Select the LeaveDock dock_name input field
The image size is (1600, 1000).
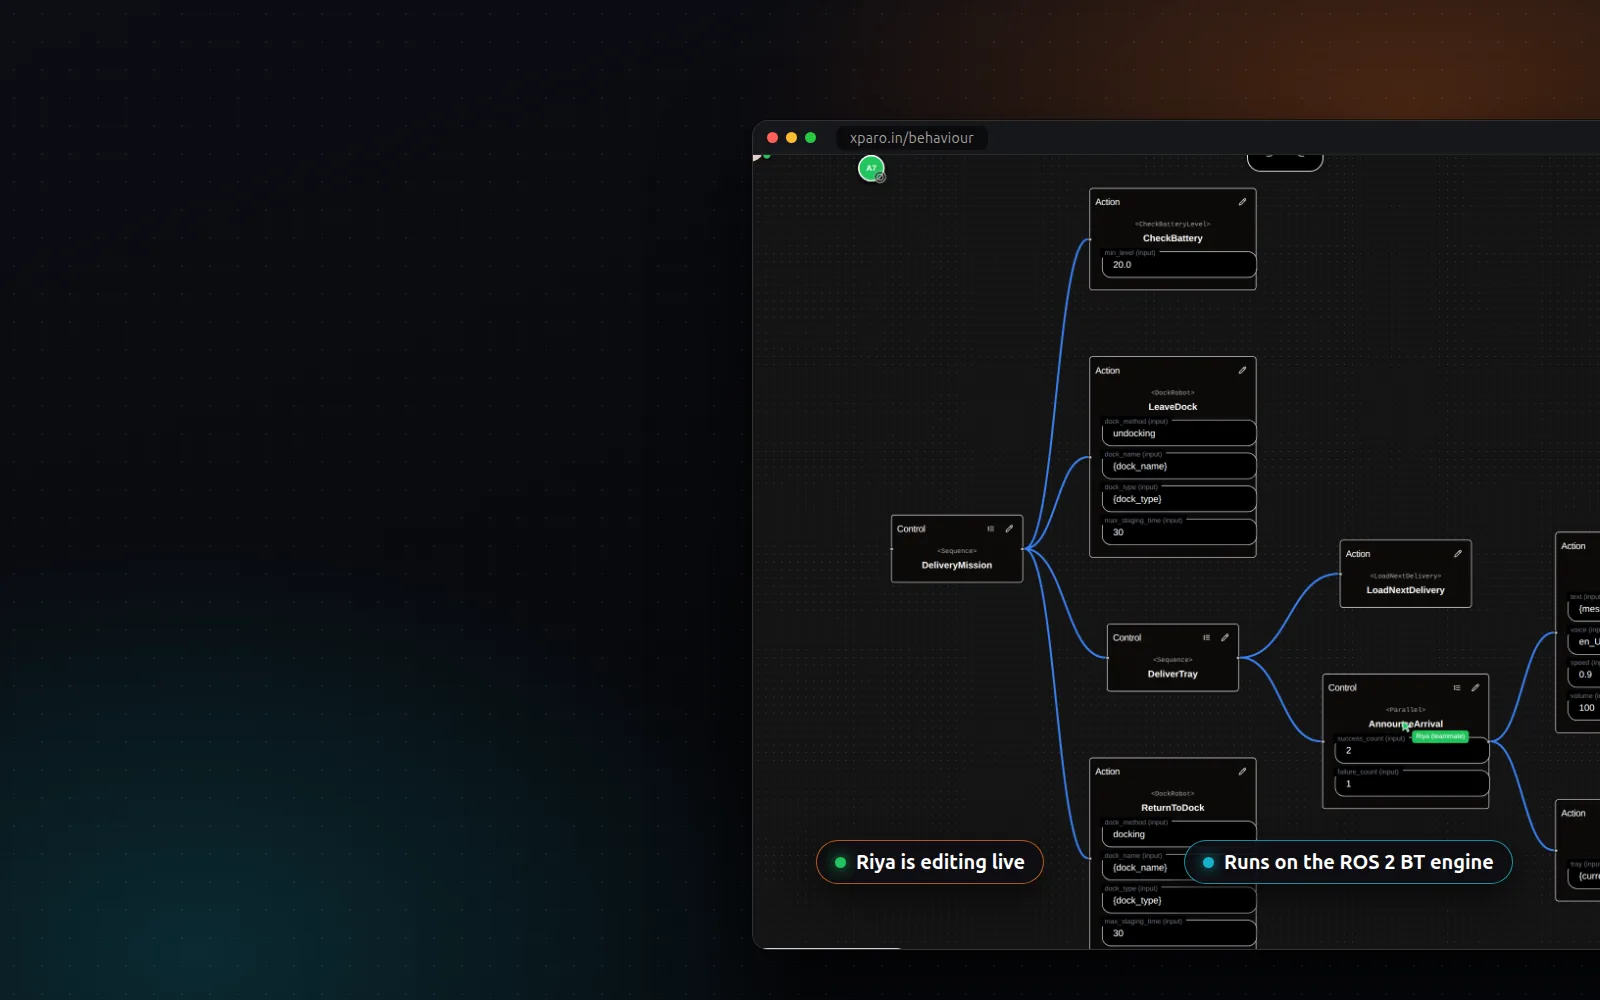point(1179,466)
